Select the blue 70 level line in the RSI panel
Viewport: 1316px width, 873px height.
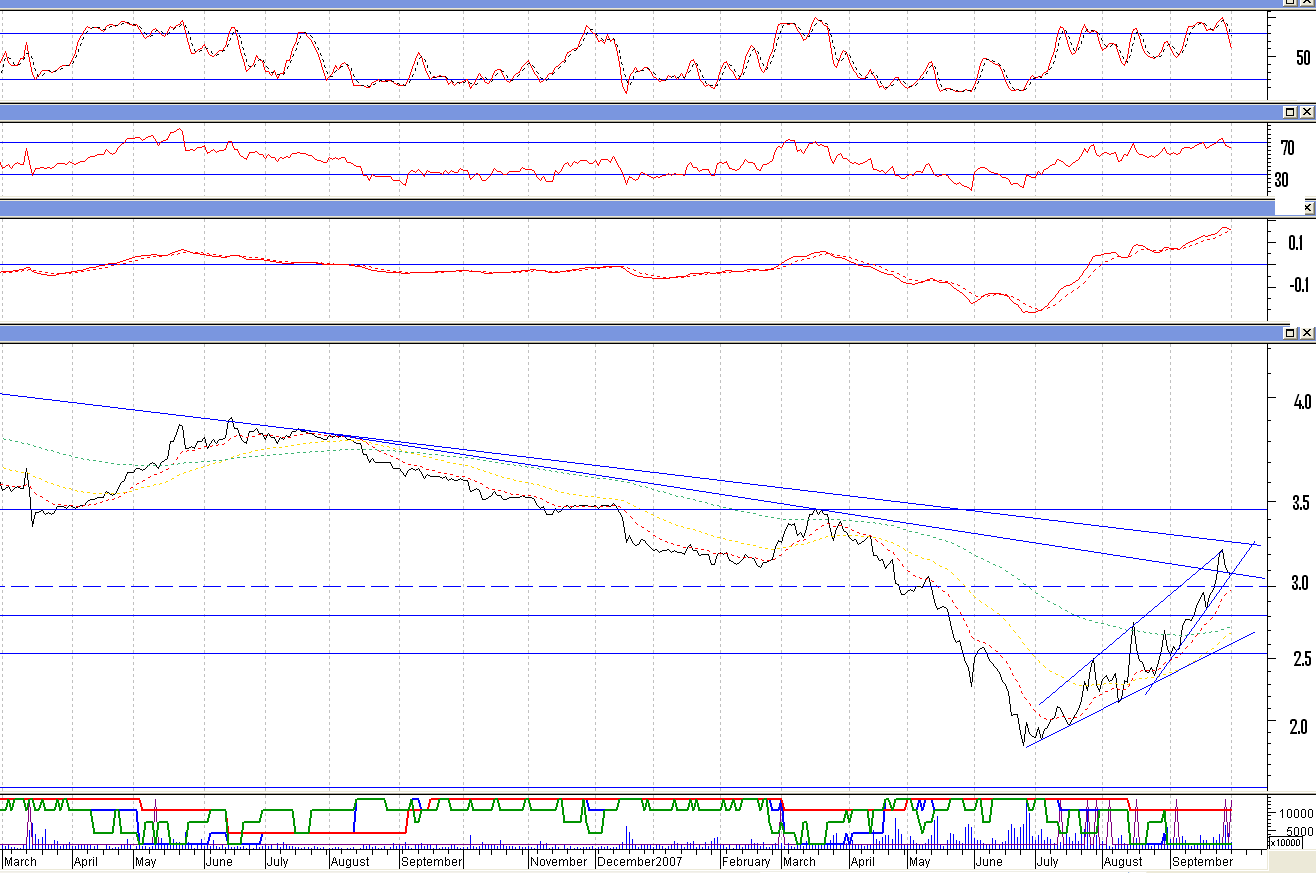500,143
